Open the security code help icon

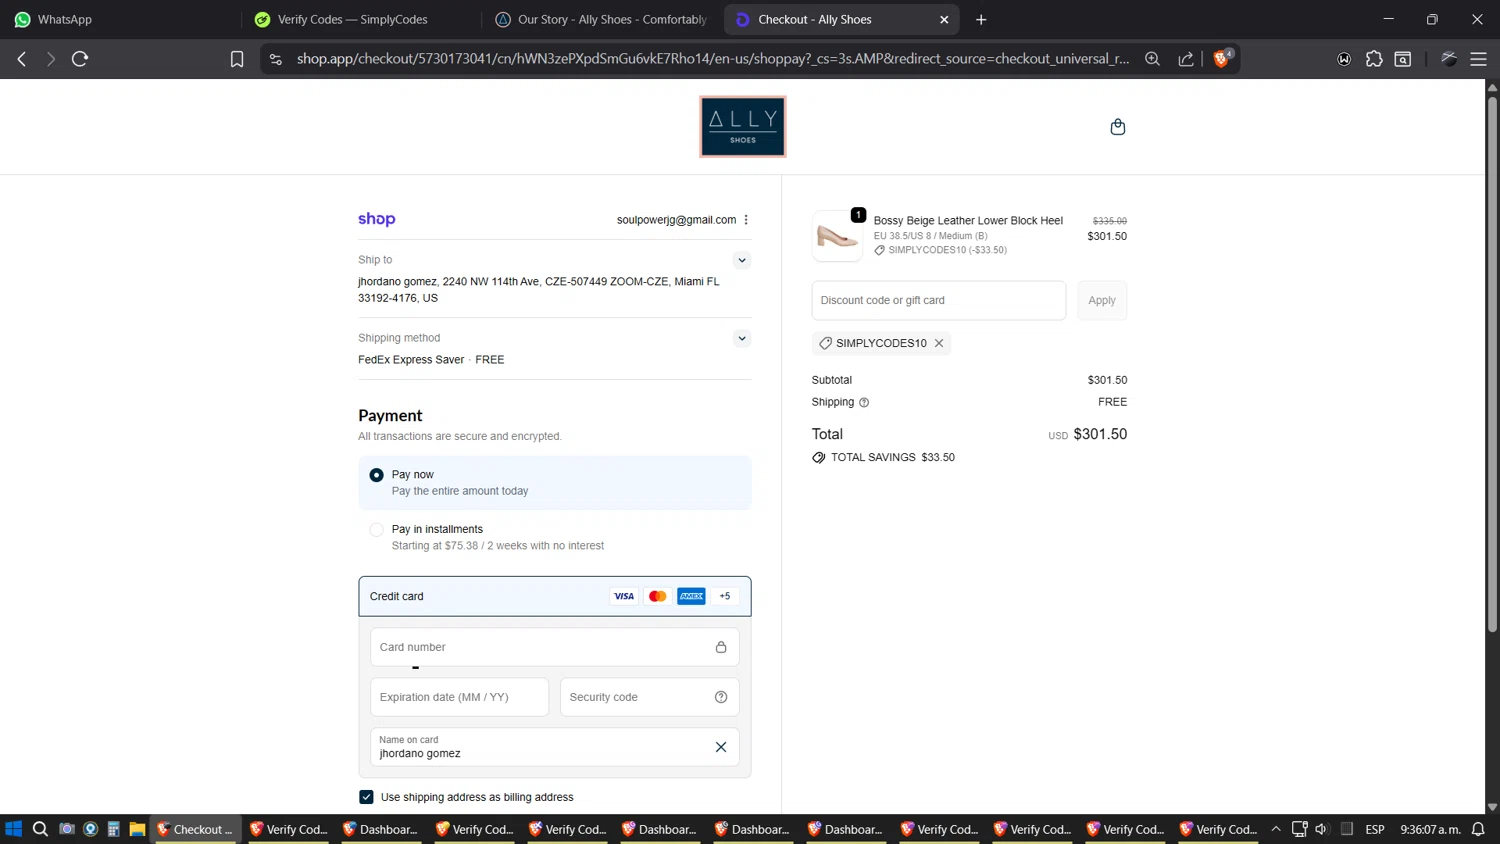721,697
